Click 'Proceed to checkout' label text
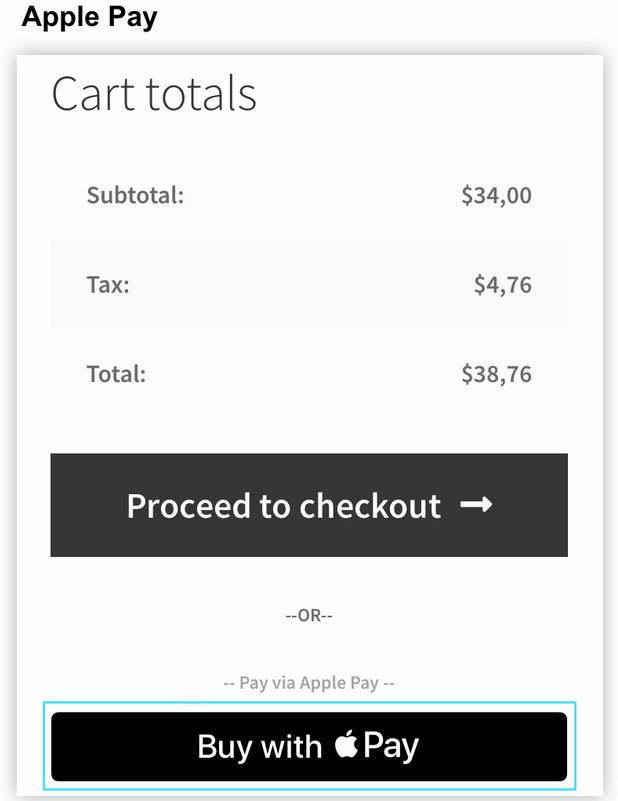Viewport: 618px width, 801px height. click(x=284, y=506)
